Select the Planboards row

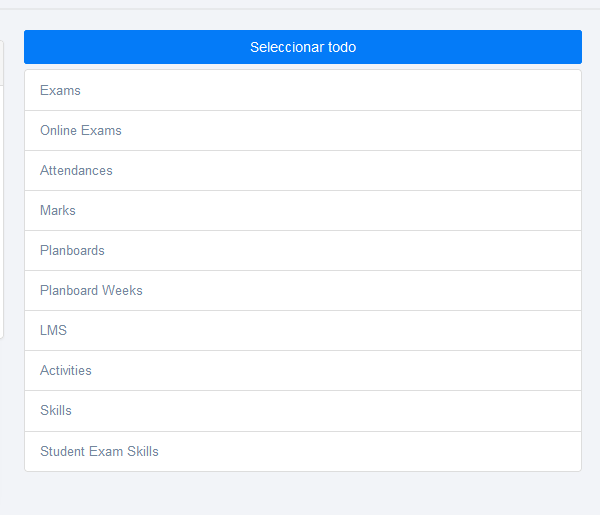(302, 250)
